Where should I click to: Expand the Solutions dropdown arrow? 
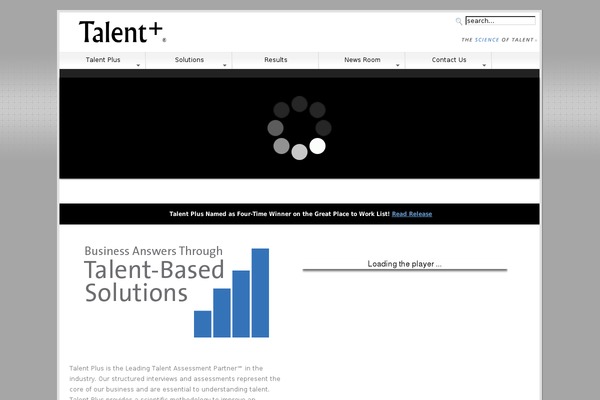click(225, 65)
